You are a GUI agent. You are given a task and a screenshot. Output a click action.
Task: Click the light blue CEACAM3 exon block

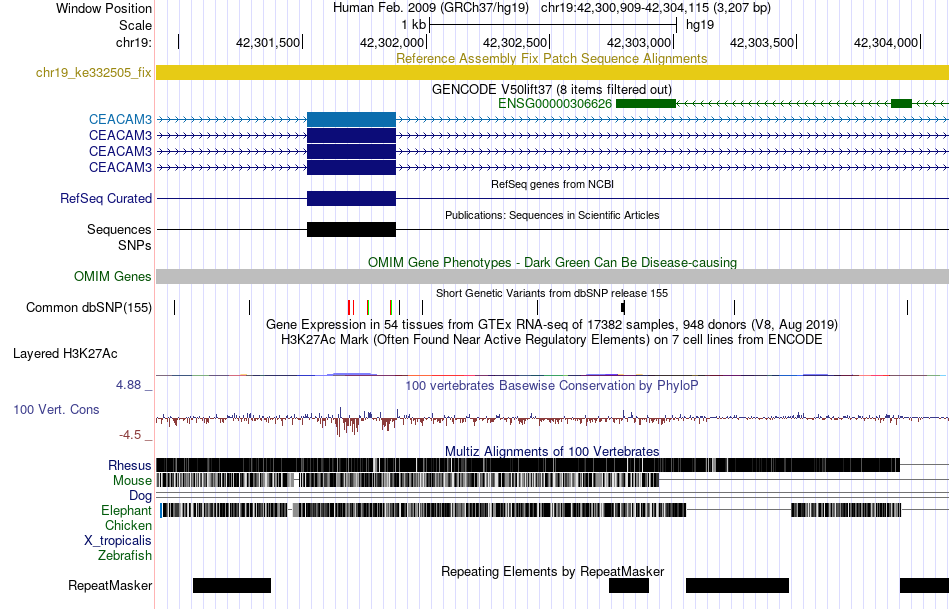(x=351, y=119)
